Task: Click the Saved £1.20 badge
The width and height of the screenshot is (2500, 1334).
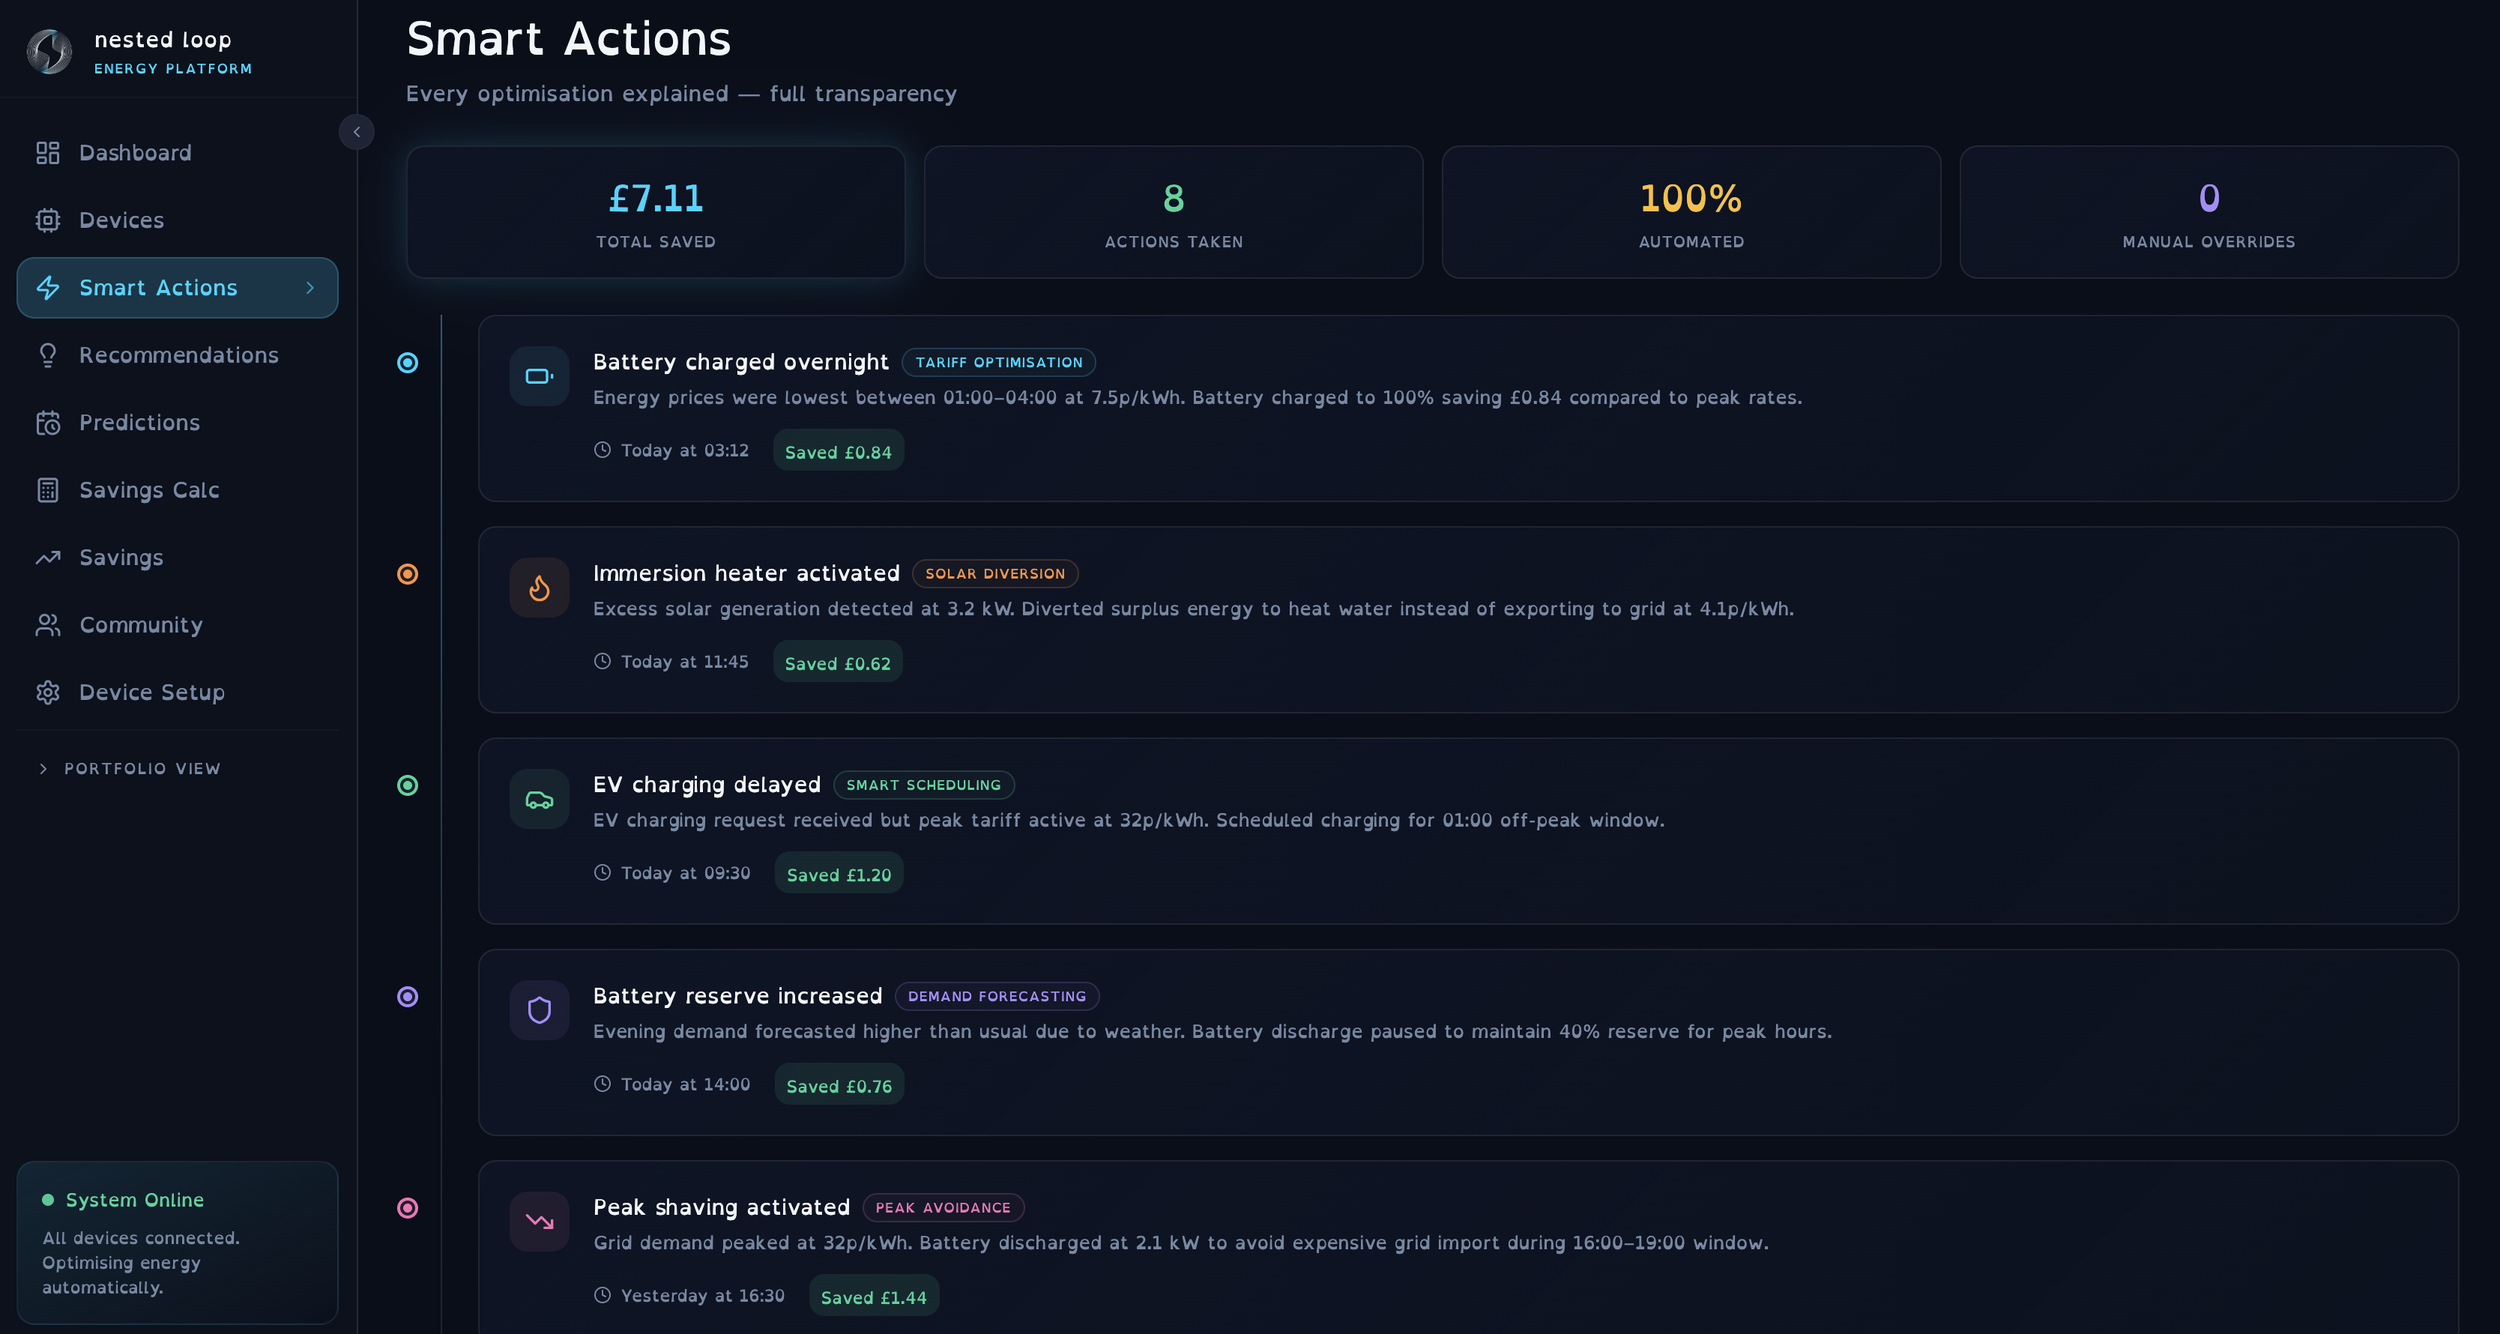Action: [838, 874]
